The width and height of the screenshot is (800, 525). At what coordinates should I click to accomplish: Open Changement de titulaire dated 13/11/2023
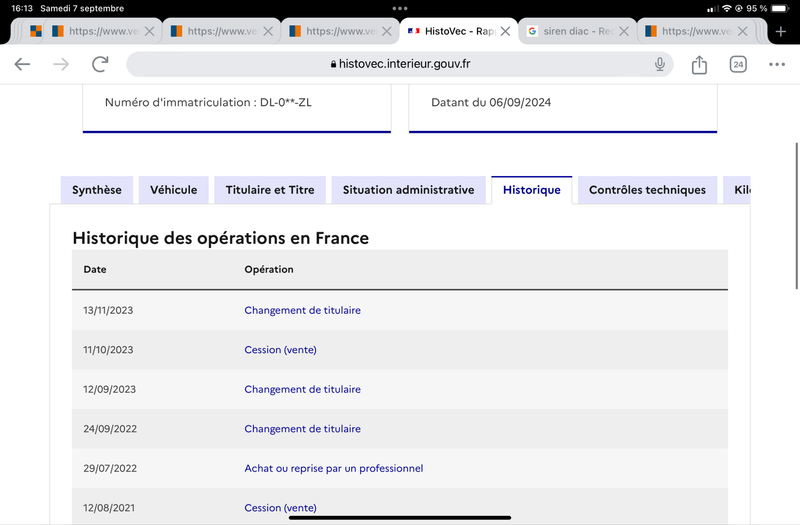pyautogui.click(x=302, y=310)
